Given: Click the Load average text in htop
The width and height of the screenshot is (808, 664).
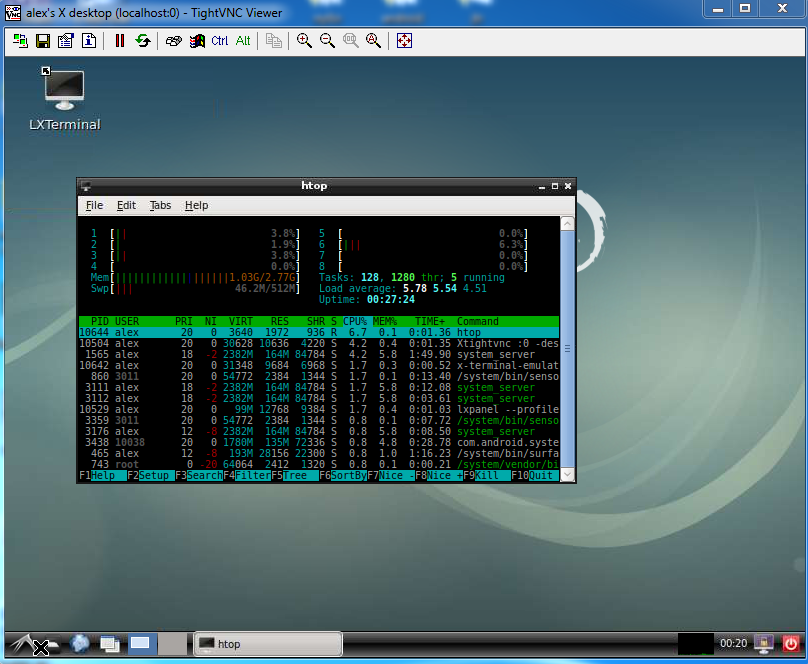Looking at the screenshot, I should pyautogui.click(x=403, y=288).
